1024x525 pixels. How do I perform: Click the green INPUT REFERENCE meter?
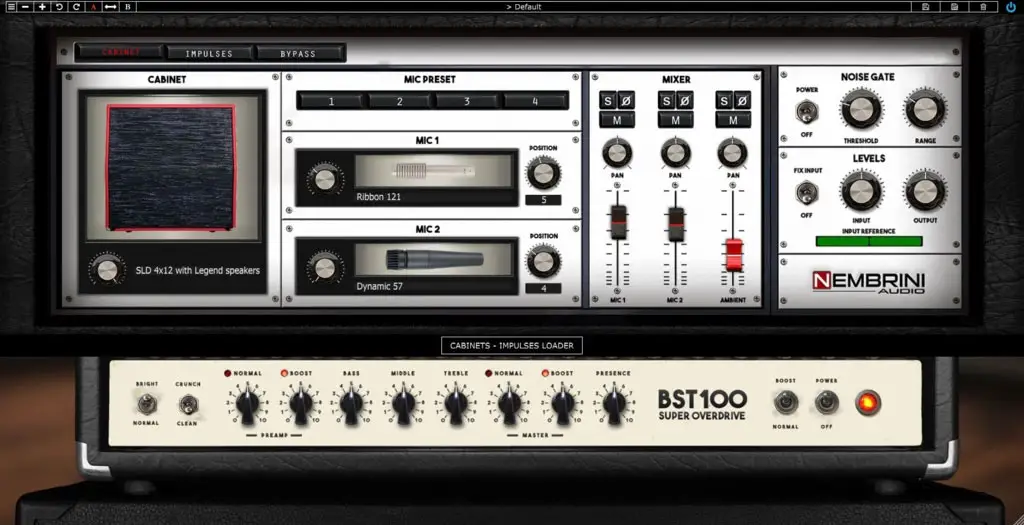point(869,241)
